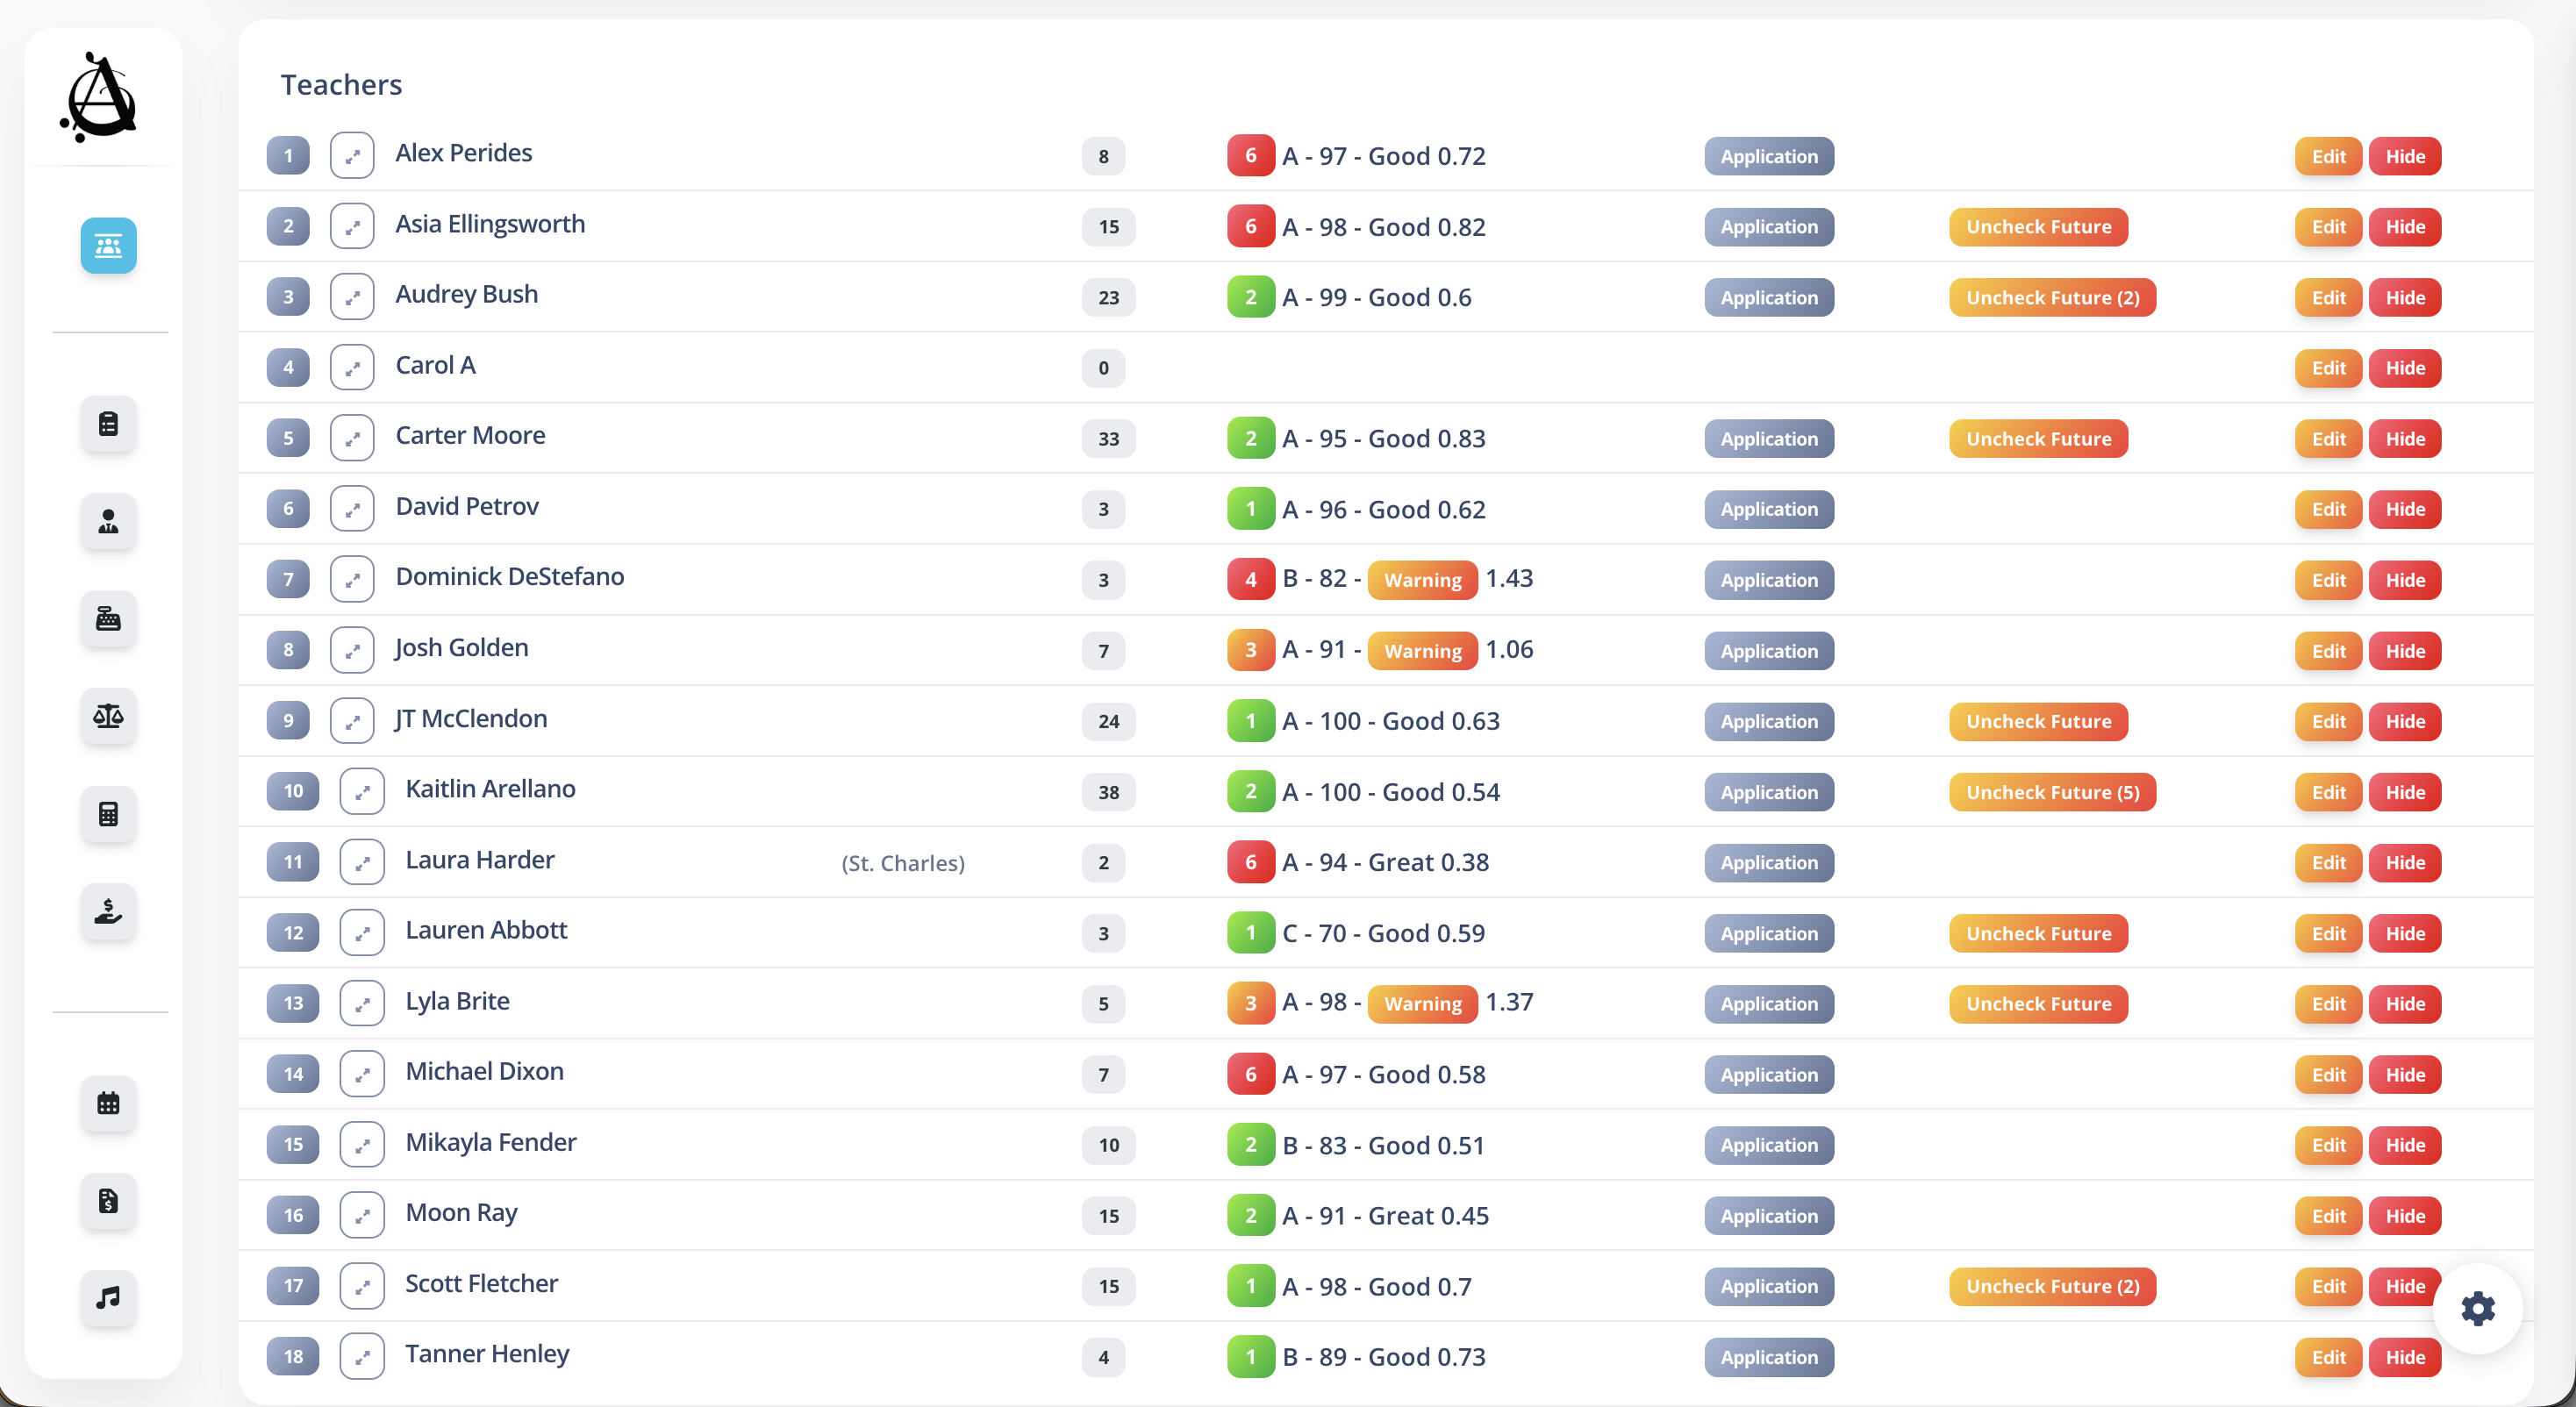This screenshot has width=2576, height=1407.
Task: Click expand icon for Scott Fletcher
Action: [x=362, y=1287]
